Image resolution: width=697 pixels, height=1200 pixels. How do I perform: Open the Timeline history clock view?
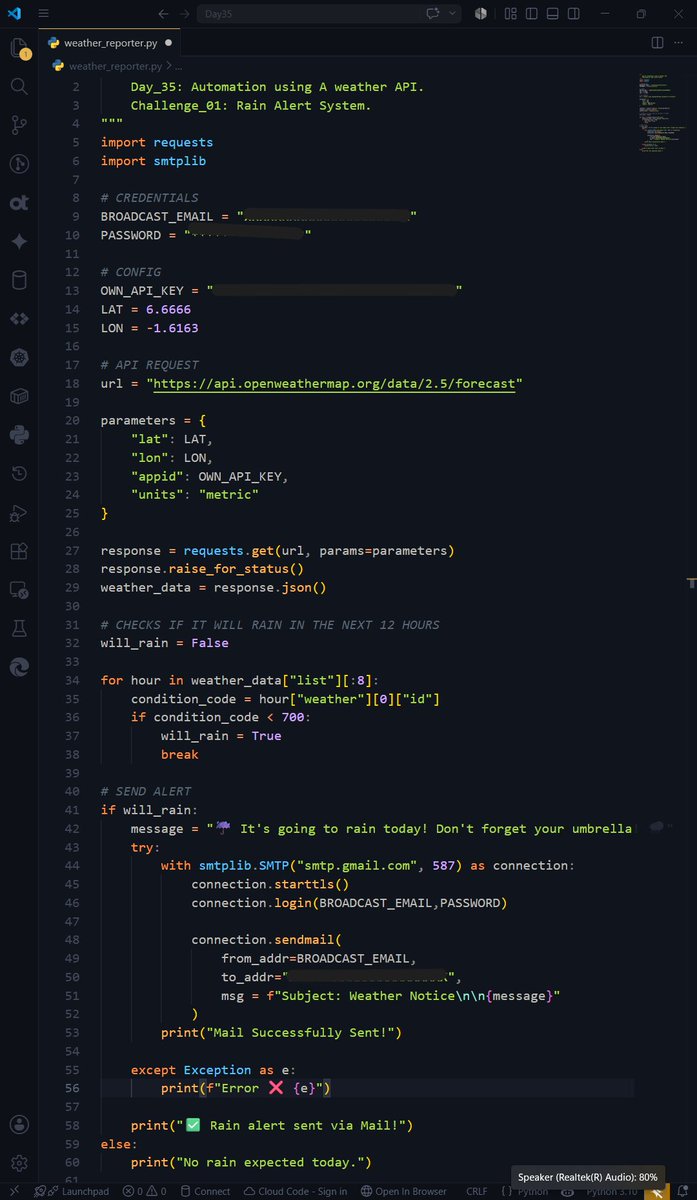[19, 473]
